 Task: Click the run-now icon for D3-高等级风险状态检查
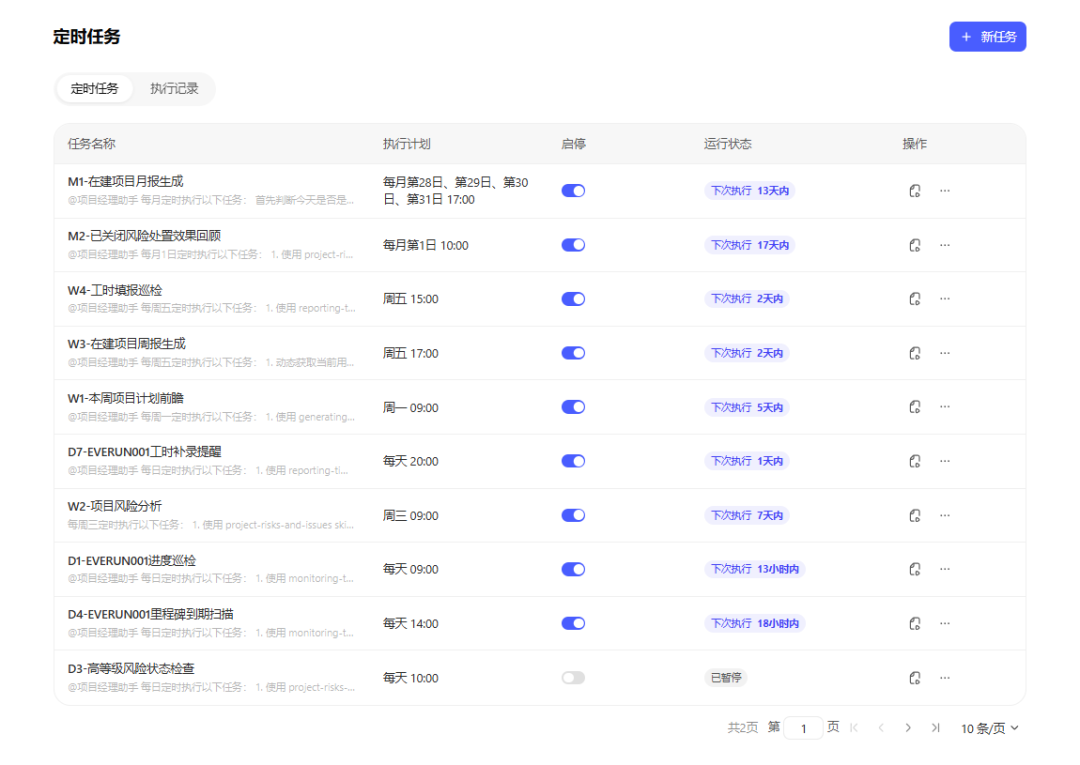(915, 678)
